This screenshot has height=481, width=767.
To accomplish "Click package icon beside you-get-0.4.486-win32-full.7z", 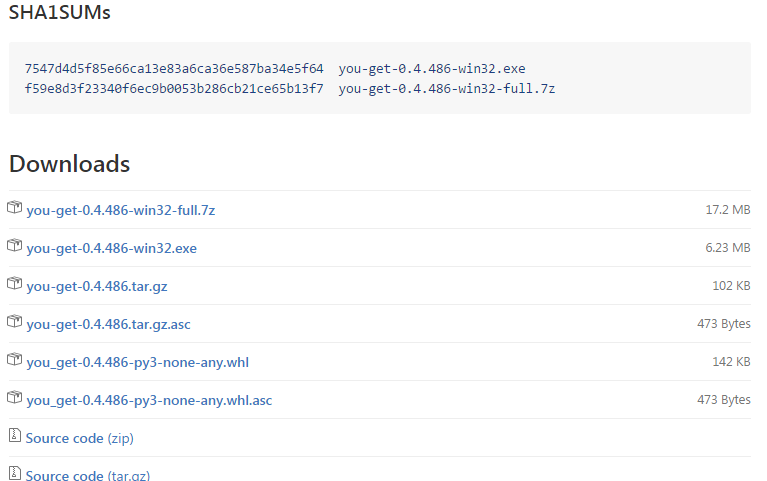I will 15,207.
